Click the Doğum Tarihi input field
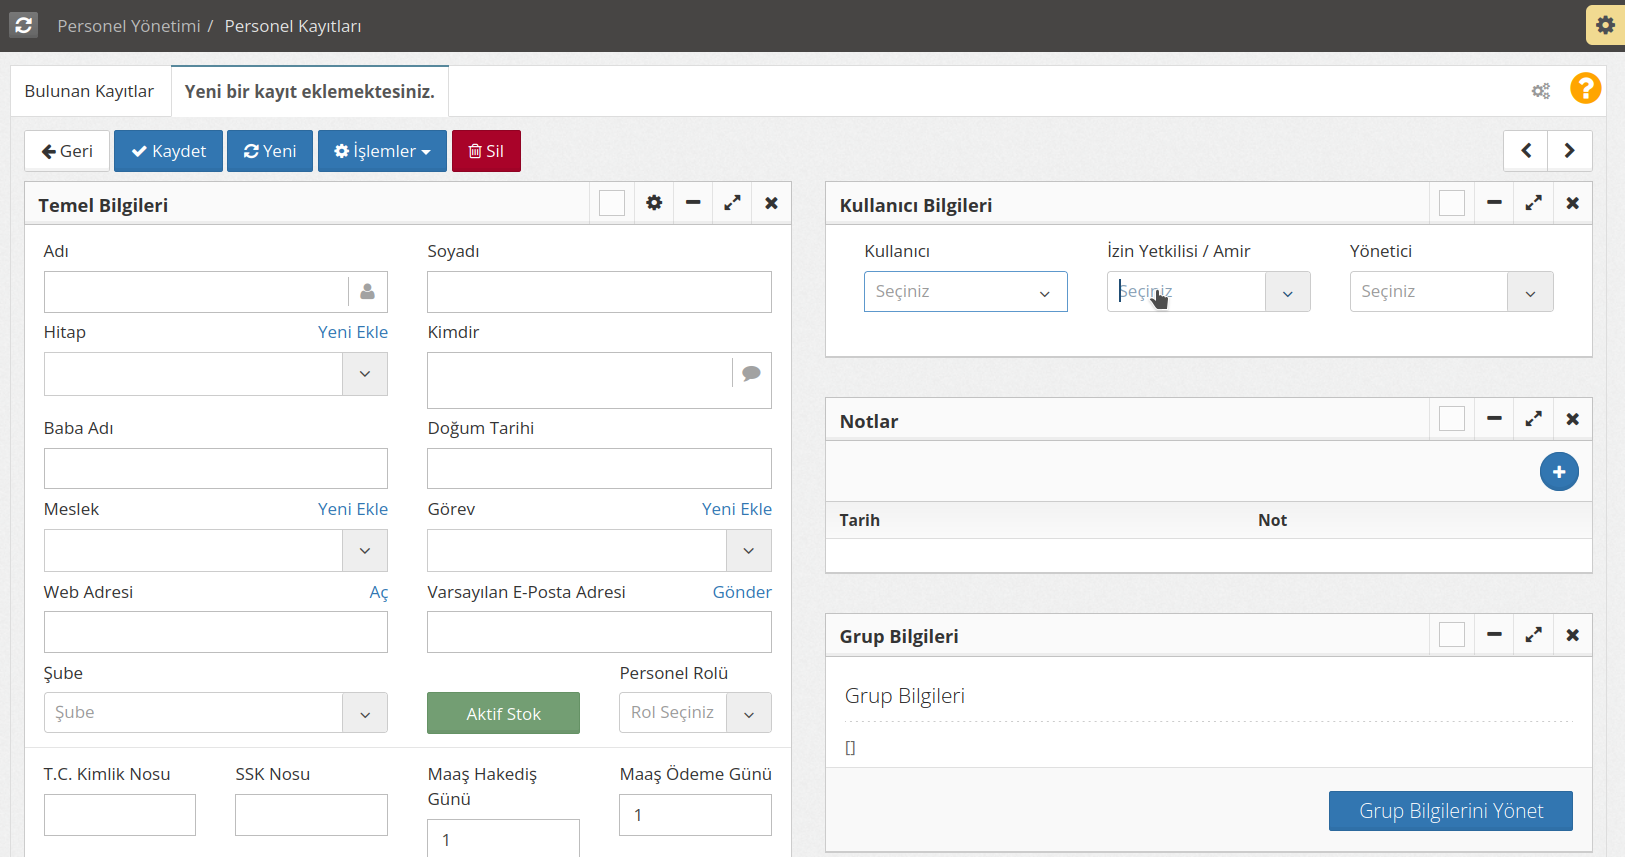Image resolution: width=1625 pixels, height=857 pixels. click(x=599, y=469)
